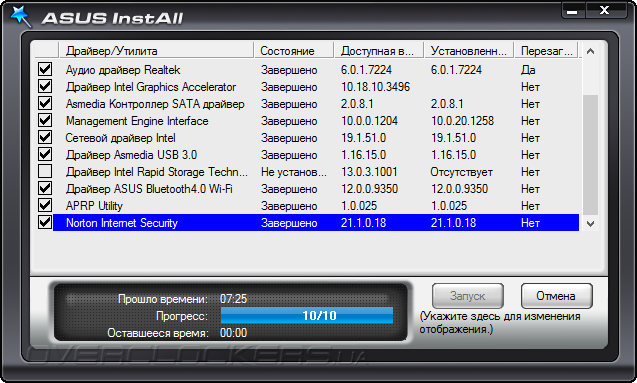This screenshot has width=637, height=383.
Task: Click installed version 10.0.20.1258 cell
Action: click(462, 121)
